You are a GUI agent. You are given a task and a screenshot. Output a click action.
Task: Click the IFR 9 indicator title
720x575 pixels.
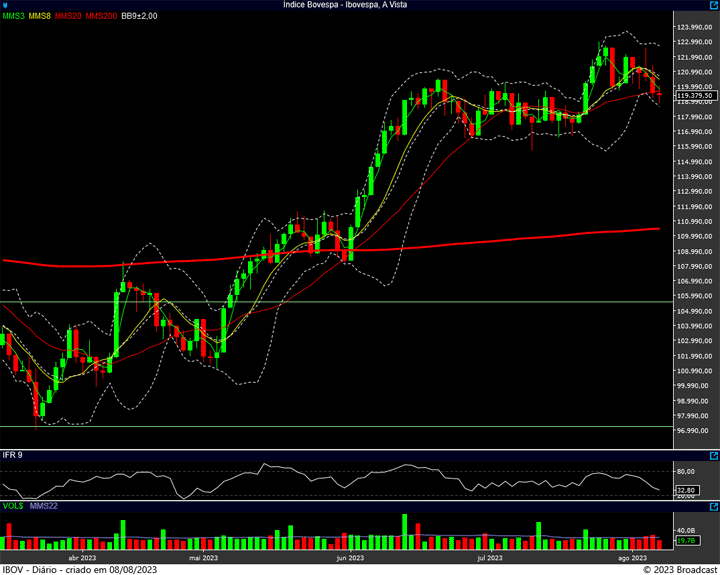pyautogui.click(x=13, y=455)
